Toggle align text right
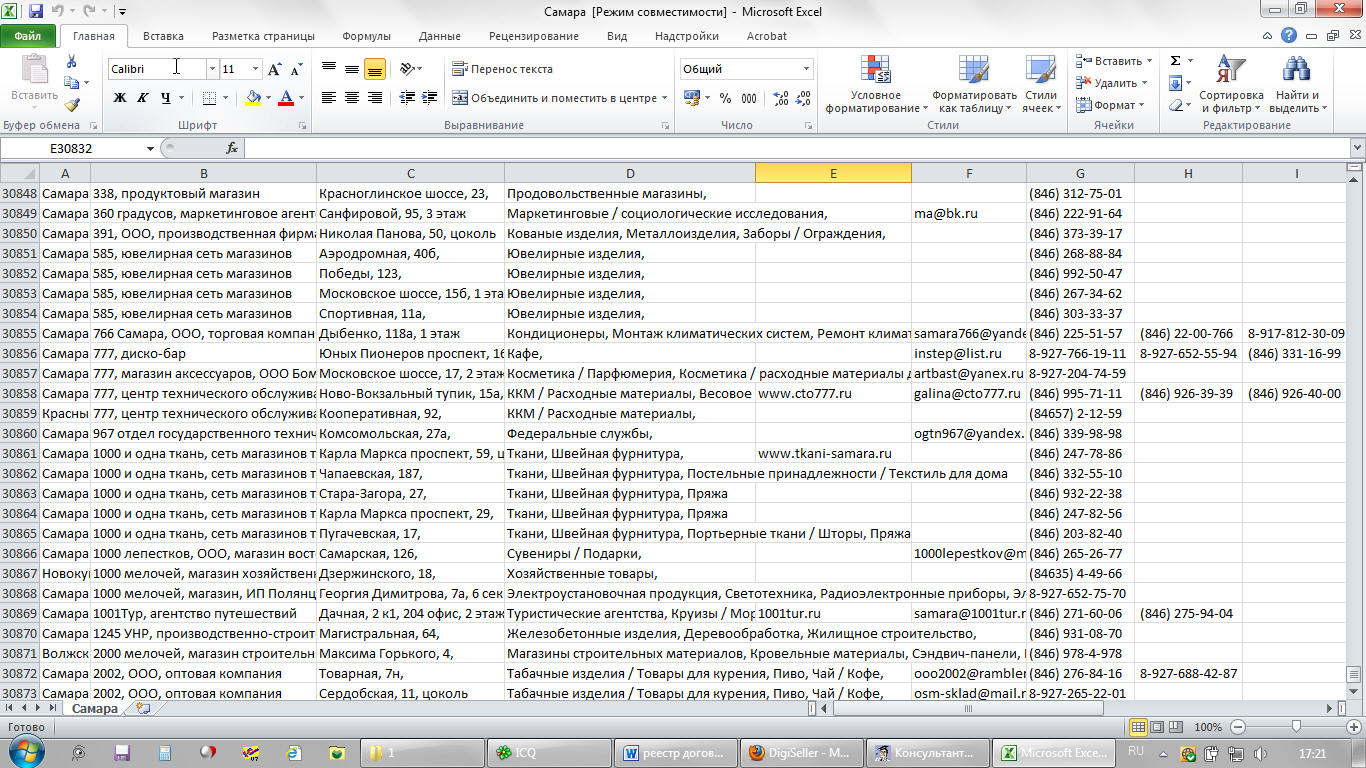 375,98
